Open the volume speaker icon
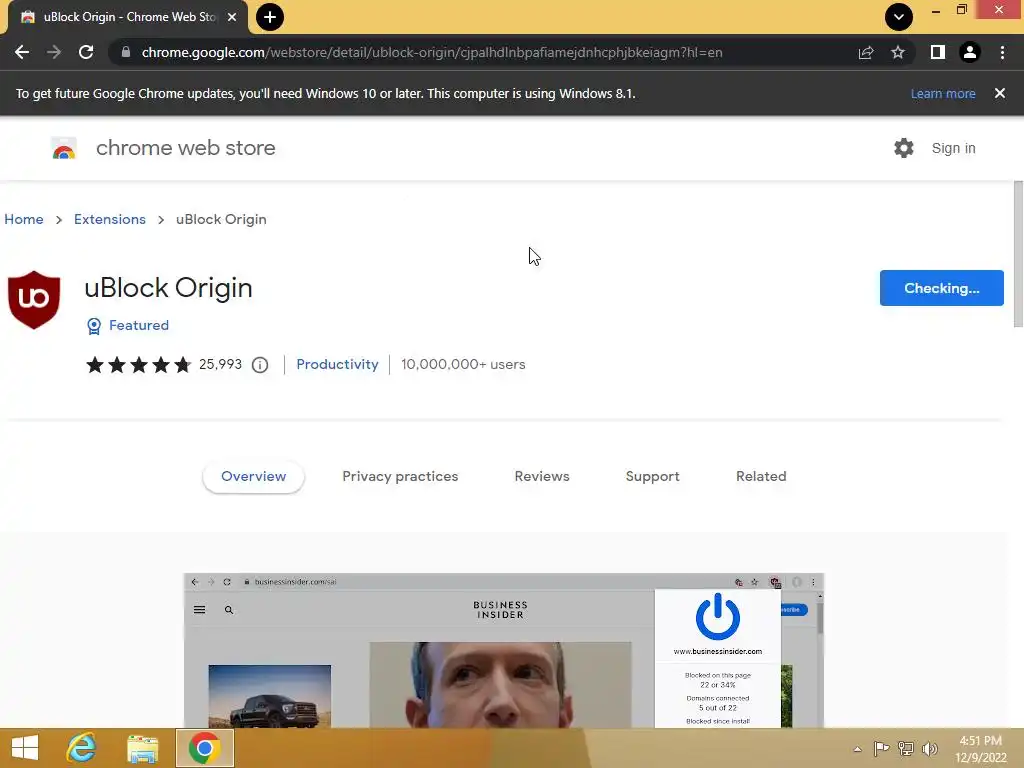This screenshot has height=768, width=1024. pyautogui.click(x=929, y=748)
